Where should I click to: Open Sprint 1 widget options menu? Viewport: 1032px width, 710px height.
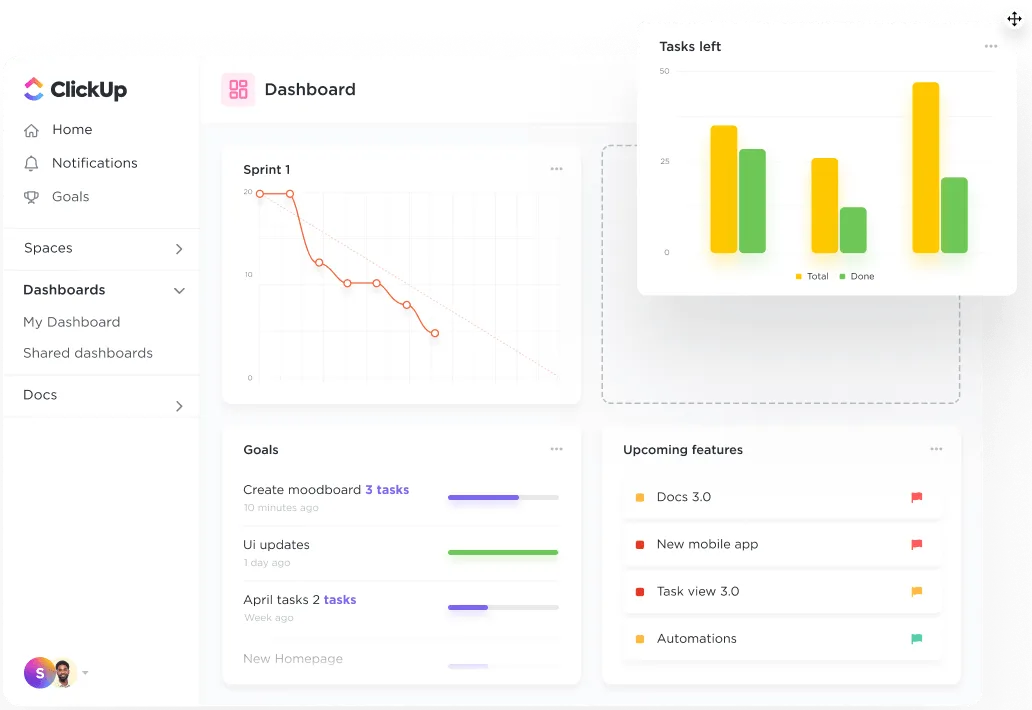pyautogui.click(x=556, y=169)
